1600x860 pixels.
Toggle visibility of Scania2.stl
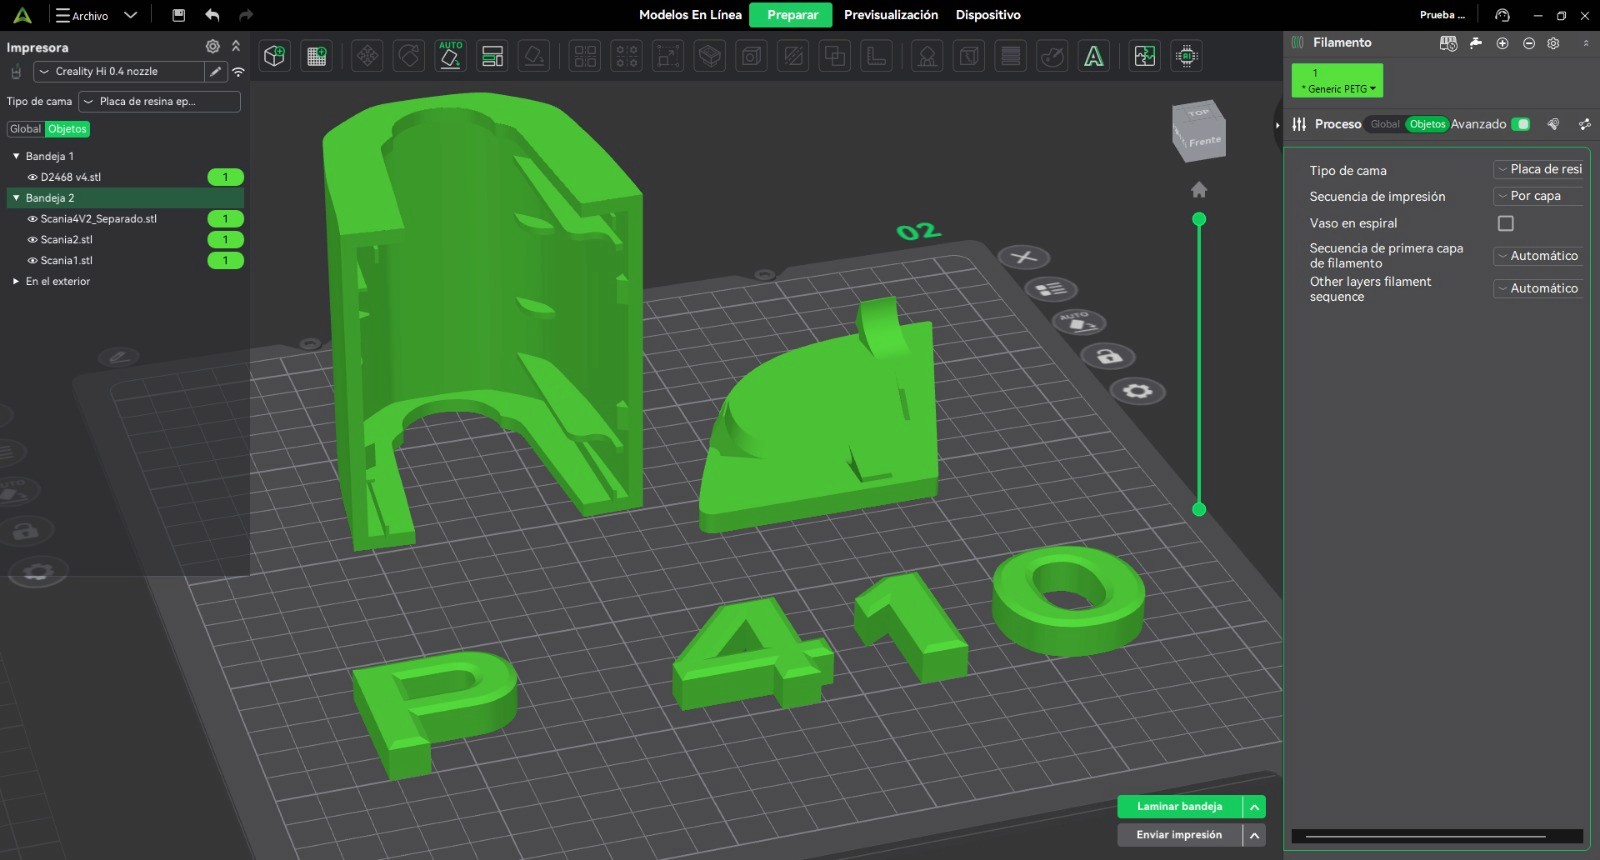click(32, 240)
